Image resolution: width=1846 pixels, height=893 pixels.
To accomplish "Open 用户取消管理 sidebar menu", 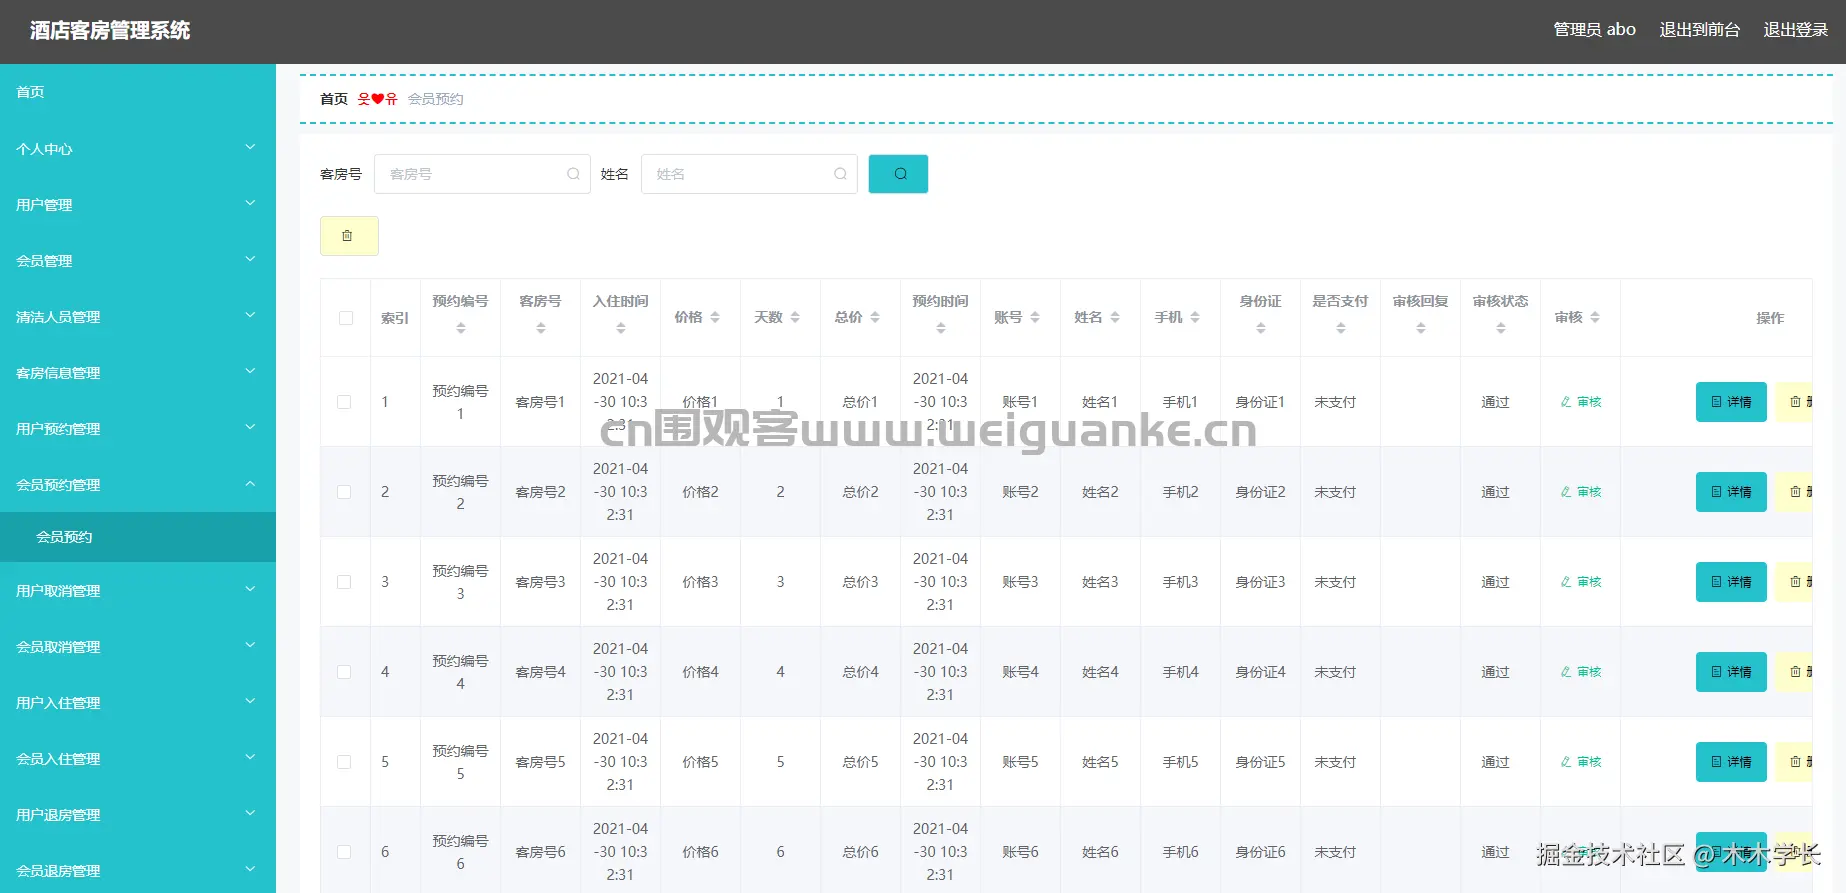I will click(138, 591).
